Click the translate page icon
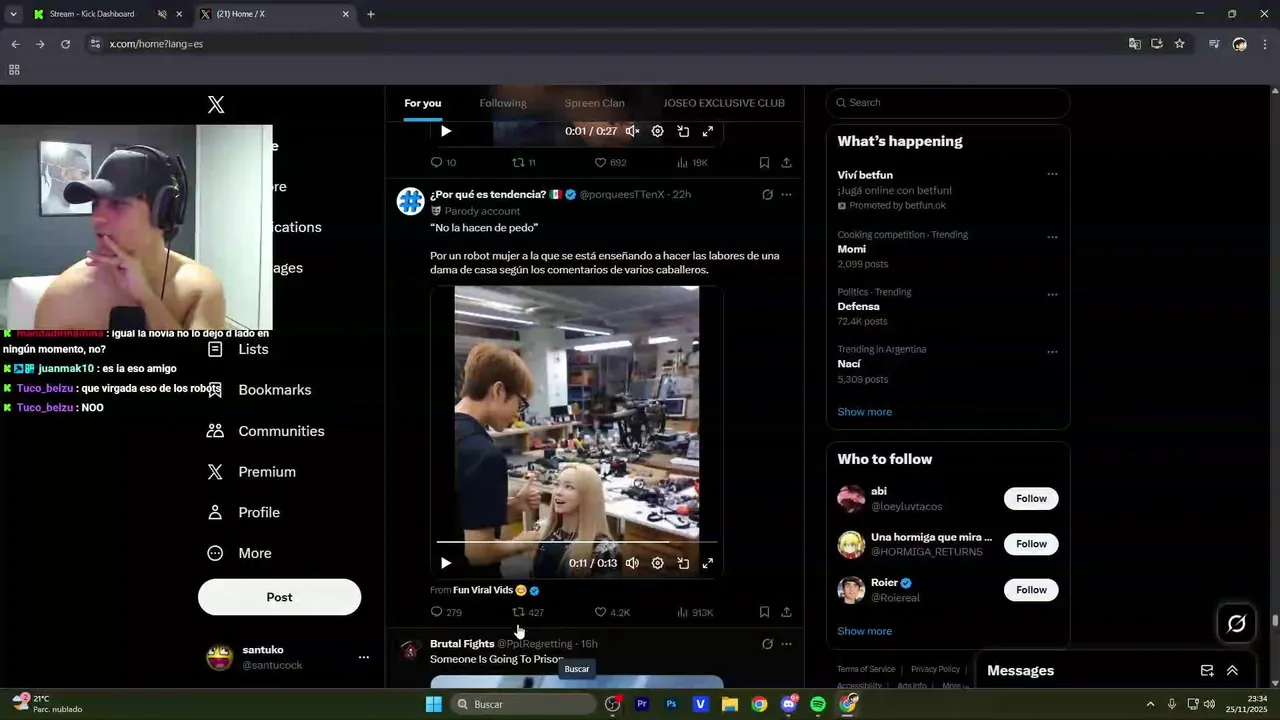Viewport: 1280px width, 720px height. (x=1134, y=44)
